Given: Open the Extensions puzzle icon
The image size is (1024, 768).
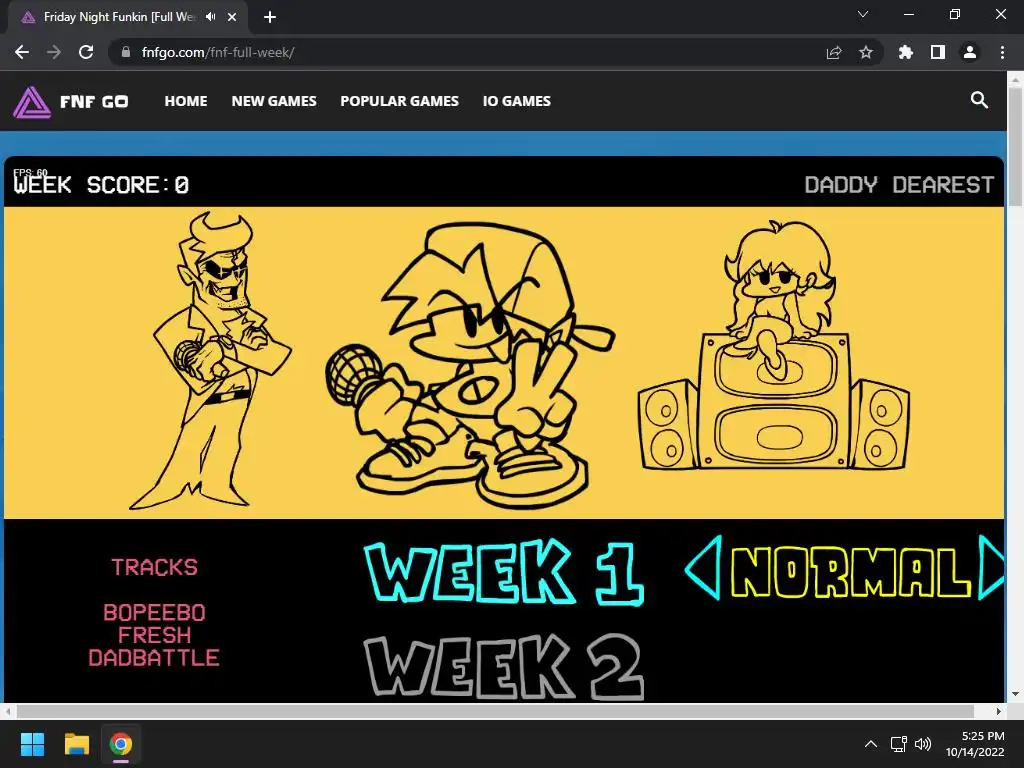Looking at the screenshot, I should (906, 52).
